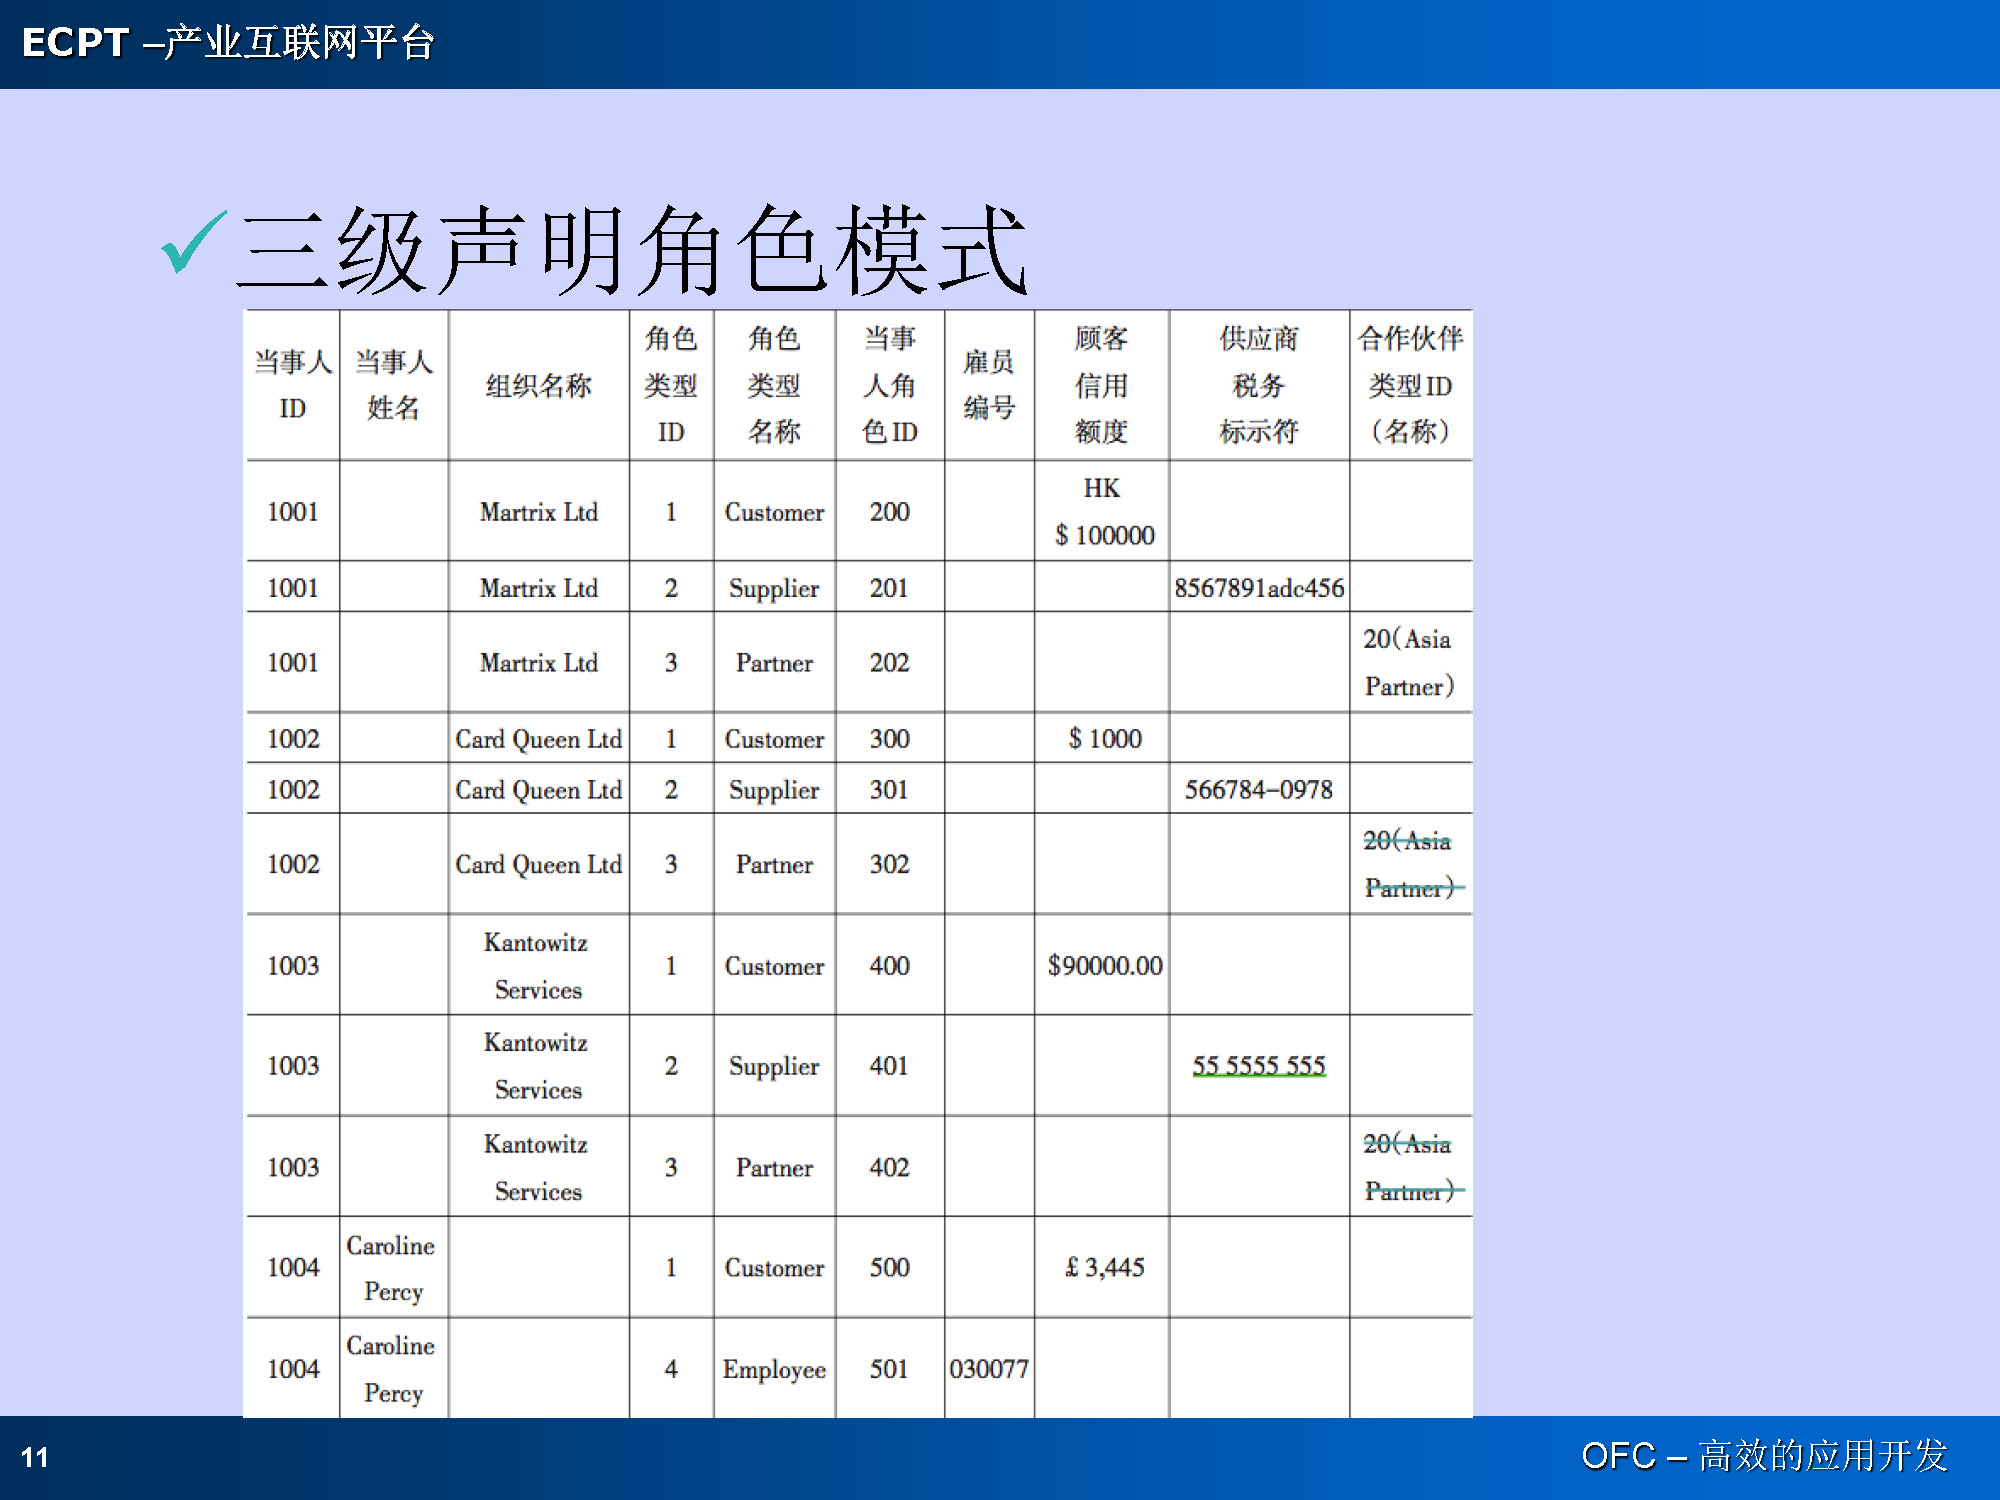Click the 雇员编号 column header

[x=988, y=385]
